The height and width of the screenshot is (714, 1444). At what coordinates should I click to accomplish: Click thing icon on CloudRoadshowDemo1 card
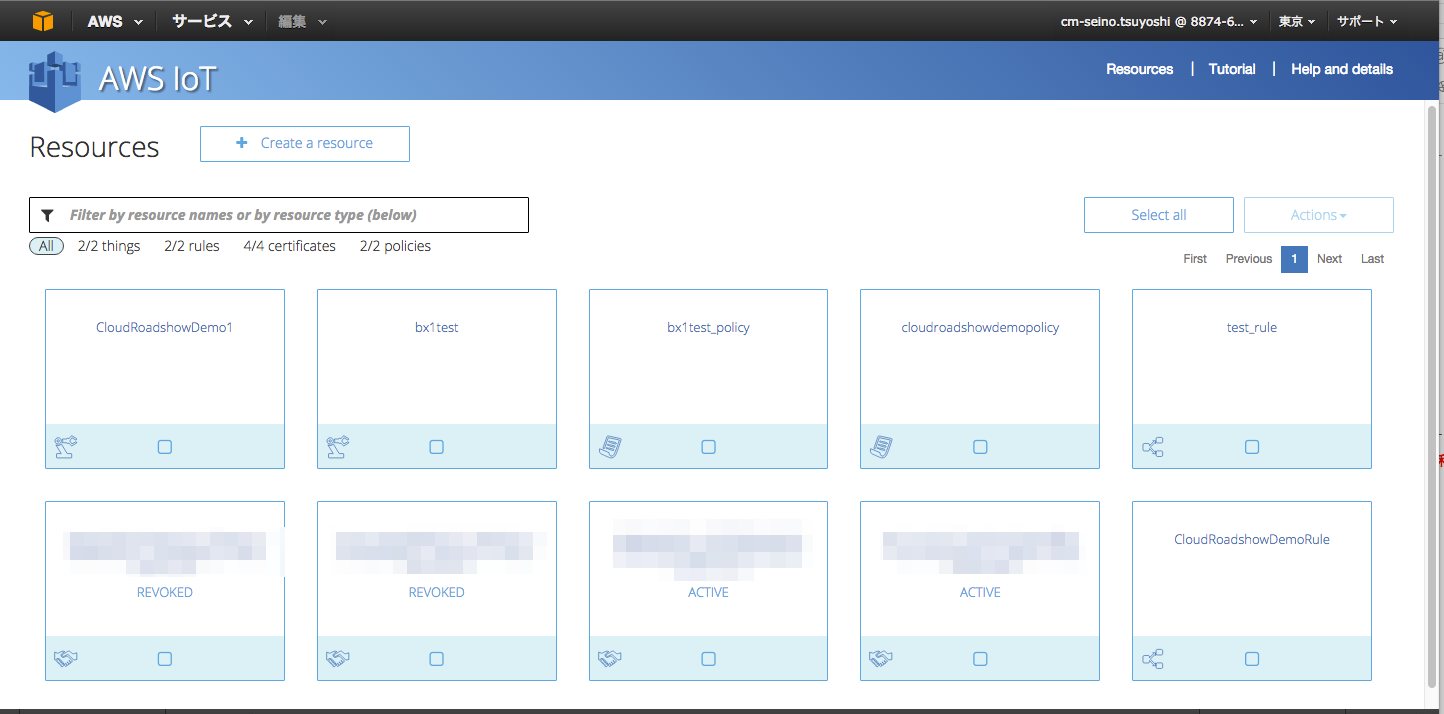pyautogui.click(x=66, y=447)
